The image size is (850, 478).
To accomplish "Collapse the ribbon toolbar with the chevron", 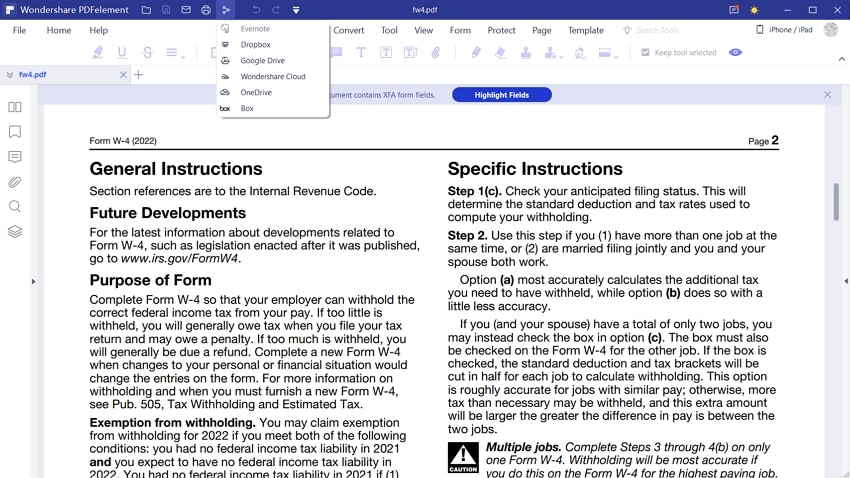I will click(x=841, y=59).
